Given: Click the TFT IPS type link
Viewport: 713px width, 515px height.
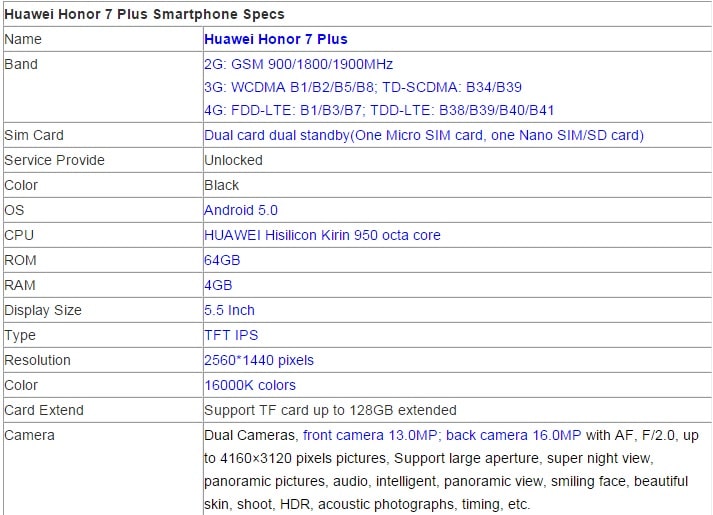Looking at the screenshot, I should point(231,335).
